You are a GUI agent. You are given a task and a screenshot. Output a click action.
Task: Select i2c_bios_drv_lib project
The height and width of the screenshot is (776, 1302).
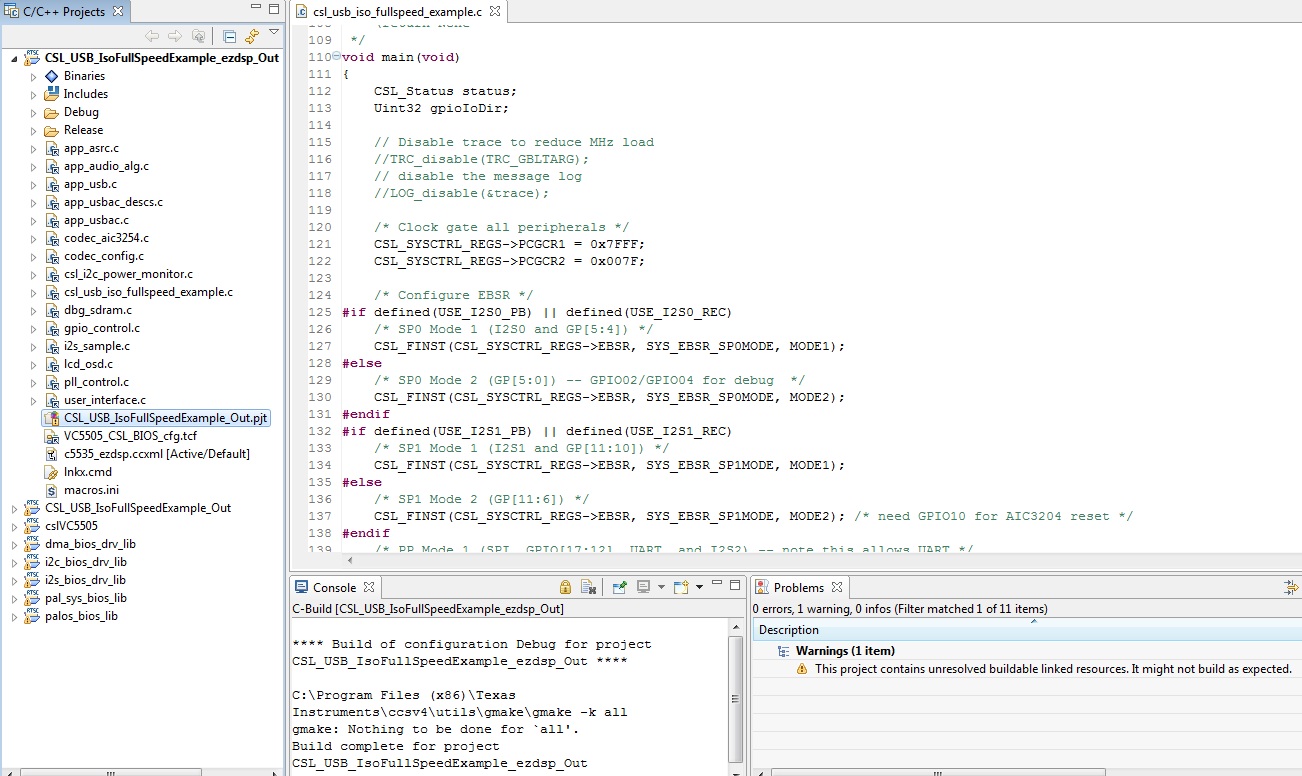tap(86, 562)
